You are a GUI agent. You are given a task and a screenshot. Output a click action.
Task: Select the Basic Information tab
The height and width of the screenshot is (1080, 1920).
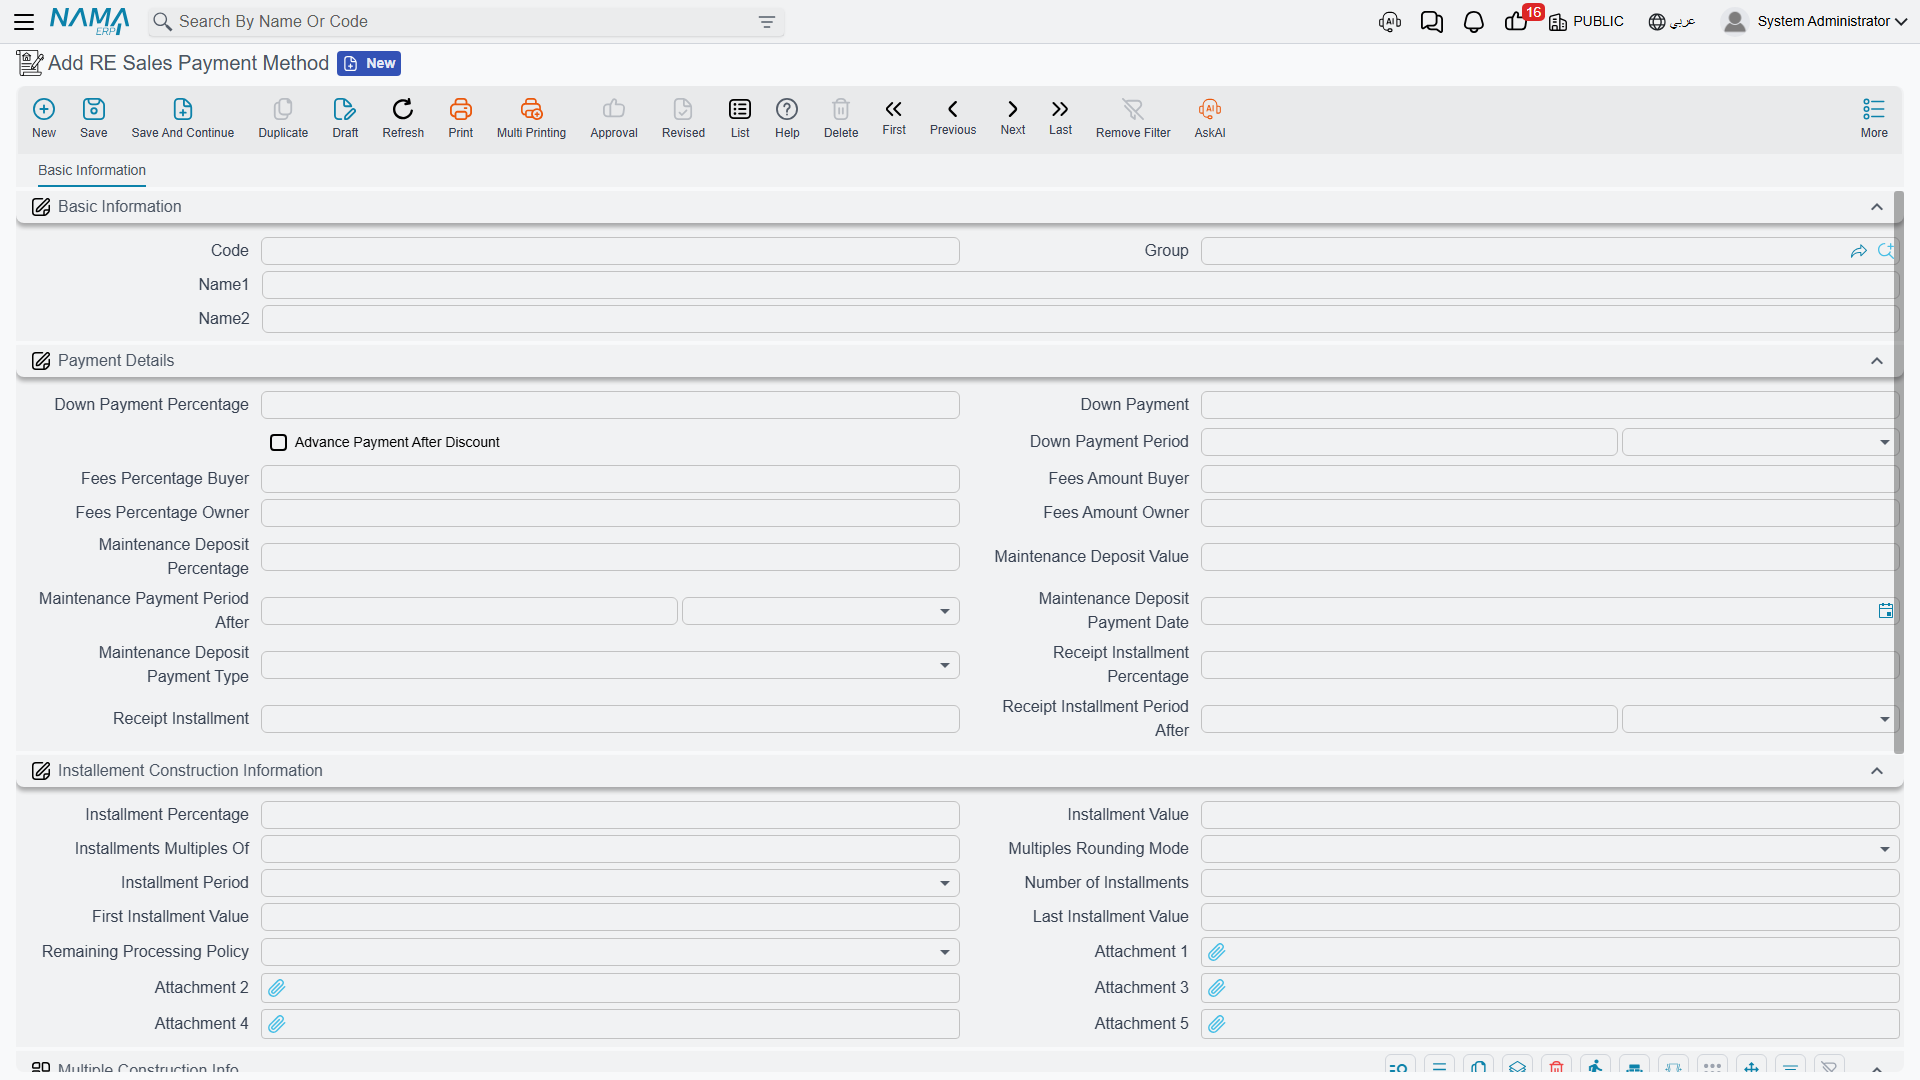92,170
